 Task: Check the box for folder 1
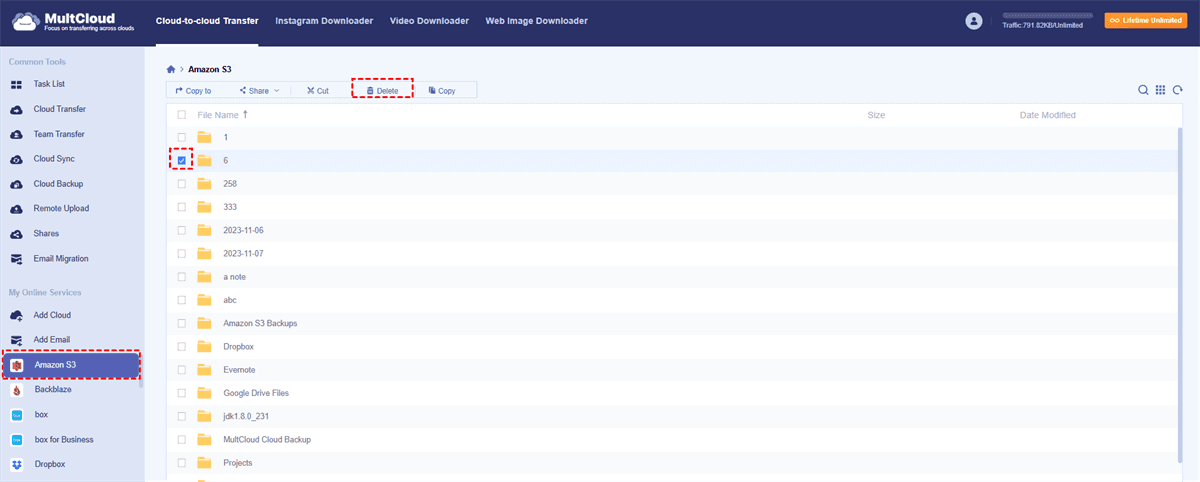point(182,137)
